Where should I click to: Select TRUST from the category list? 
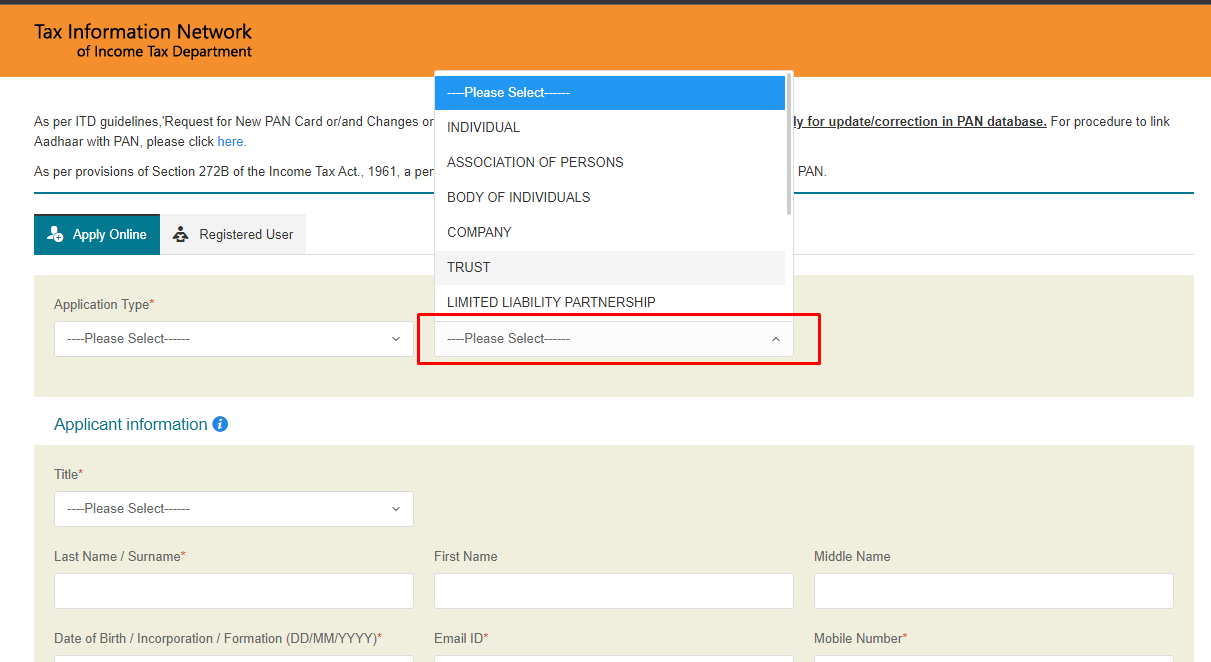[x=468, y=267]
